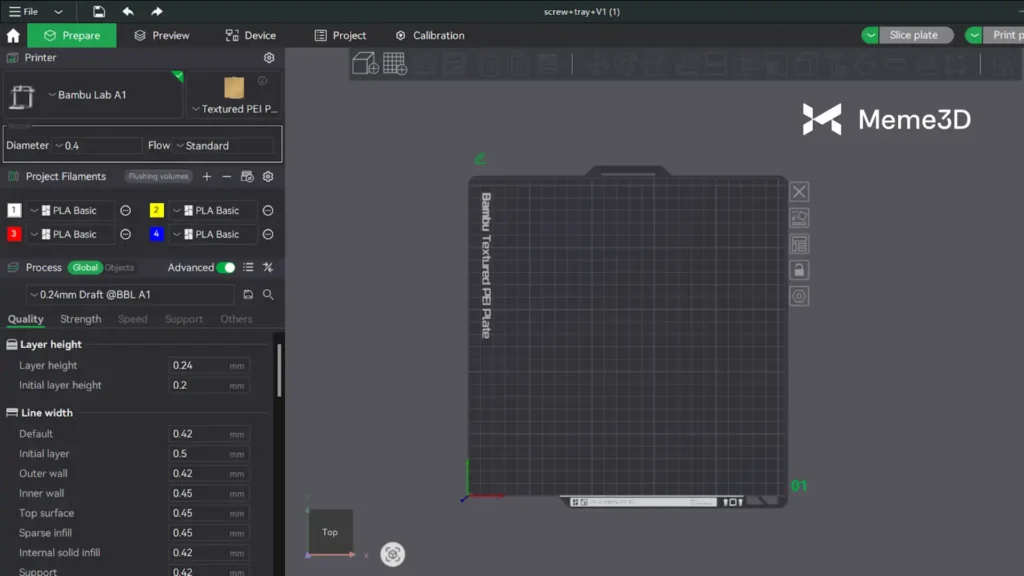Click the yellow filament 2 color swatch
1024x576 pixels.
(157, 211)
